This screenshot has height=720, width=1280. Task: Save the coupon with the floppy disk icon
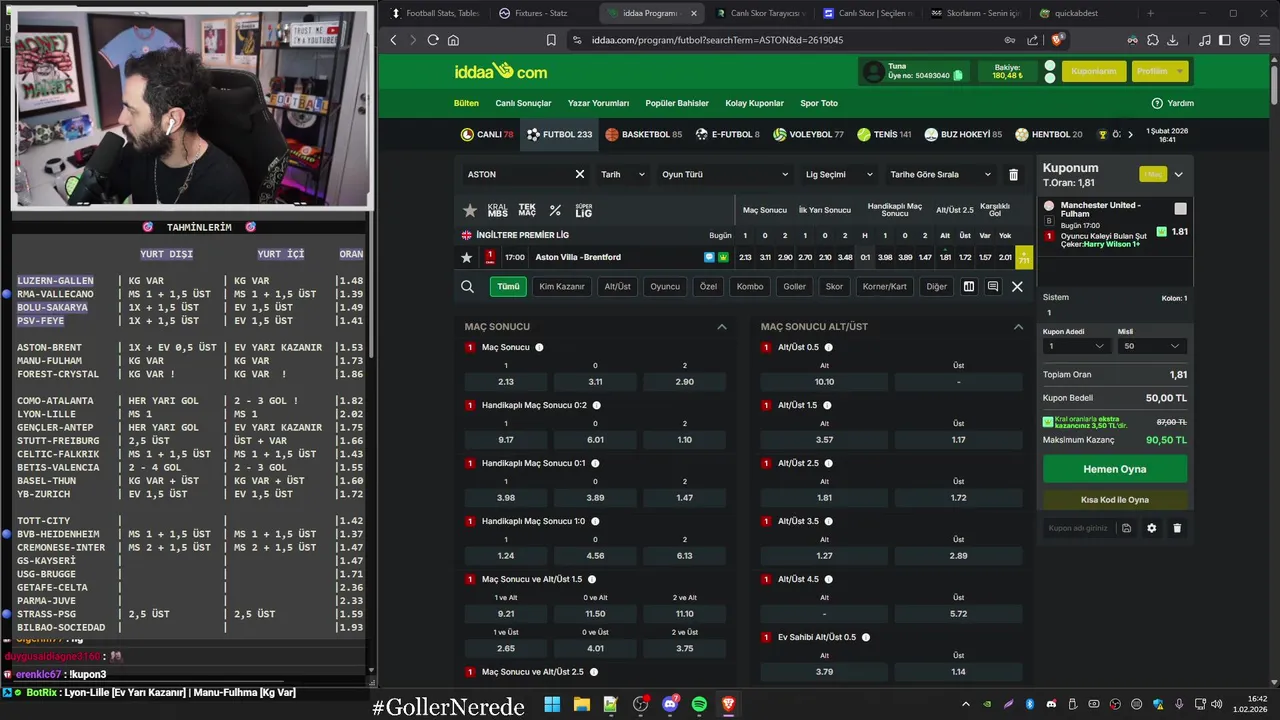tap(1126, 528)
